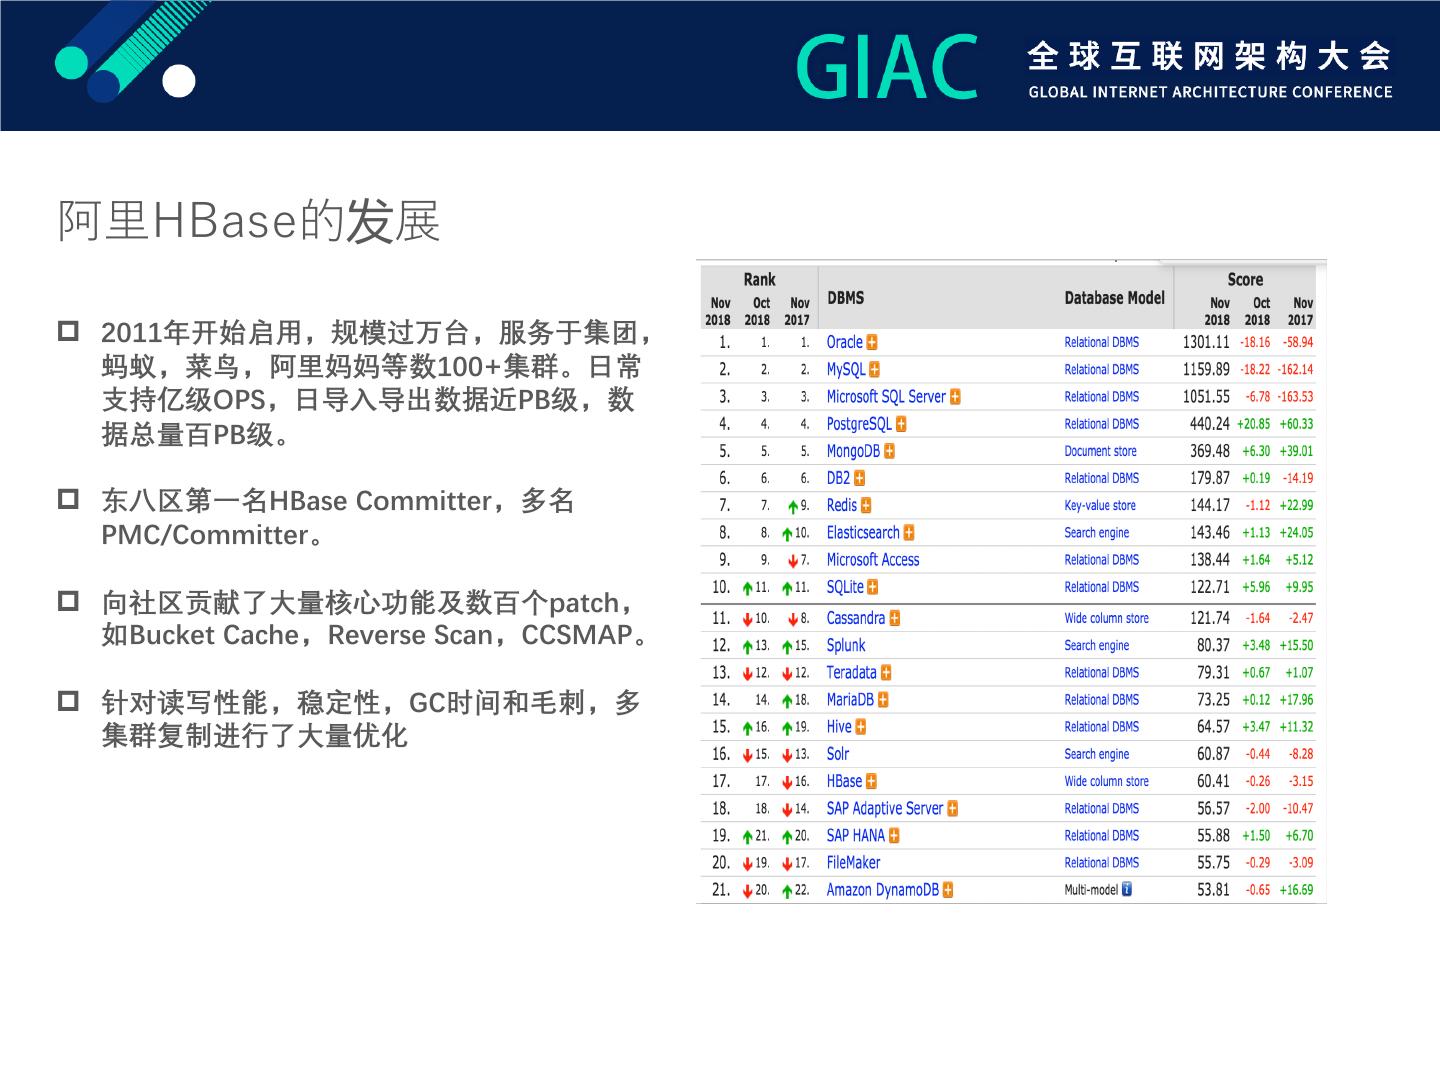Click the Score column header
Screen dimensions: 1440x1080
[1245, 280]
